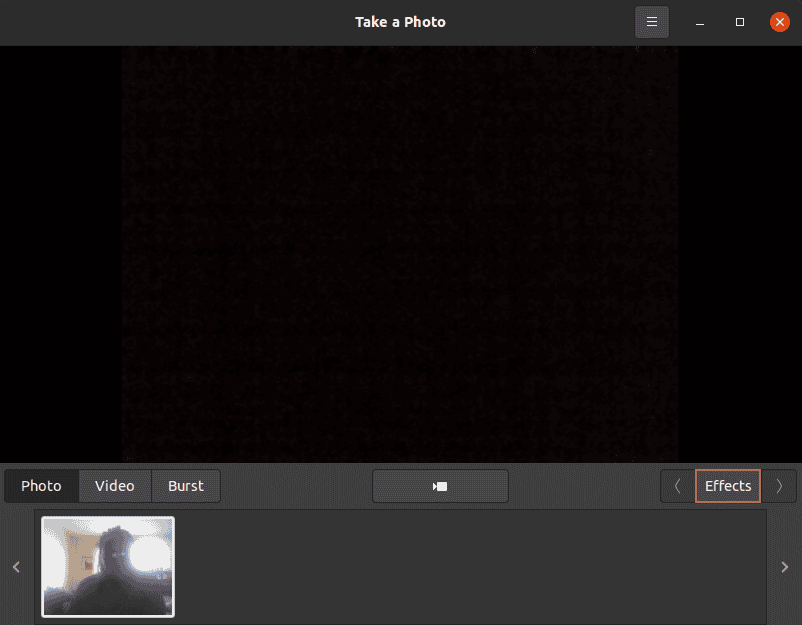Click the camera icon to take a photo
Screen dimensions: 802x625
click(440, 486)
